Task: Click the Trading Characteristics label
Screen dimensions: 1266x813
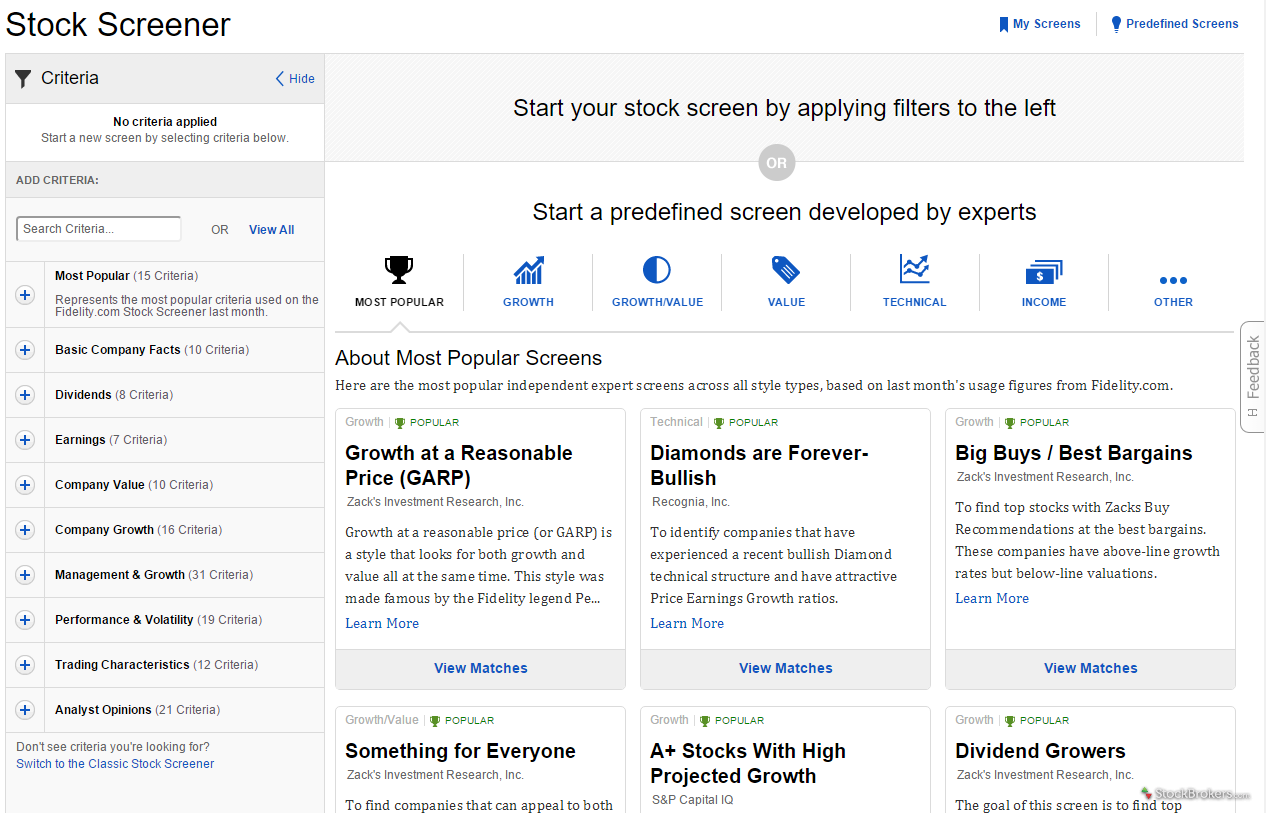Action: point(122,665)
